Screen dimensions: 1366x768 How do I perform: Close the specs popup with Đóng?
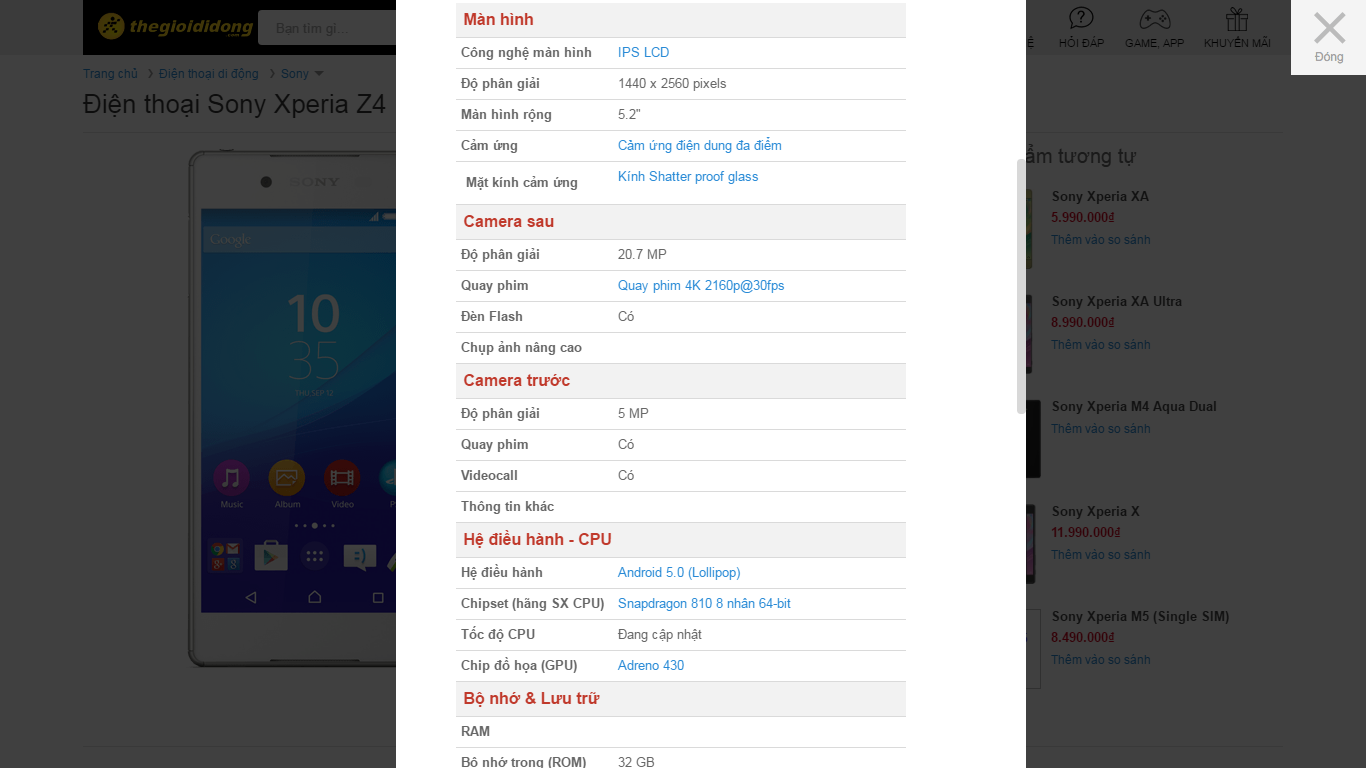pyautogui.click(x=1329, y=37)
